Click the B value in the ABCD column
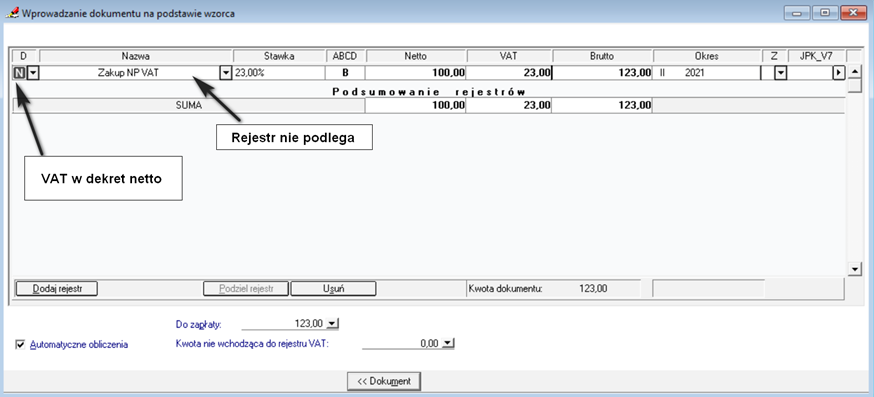 tap(346, 73)
